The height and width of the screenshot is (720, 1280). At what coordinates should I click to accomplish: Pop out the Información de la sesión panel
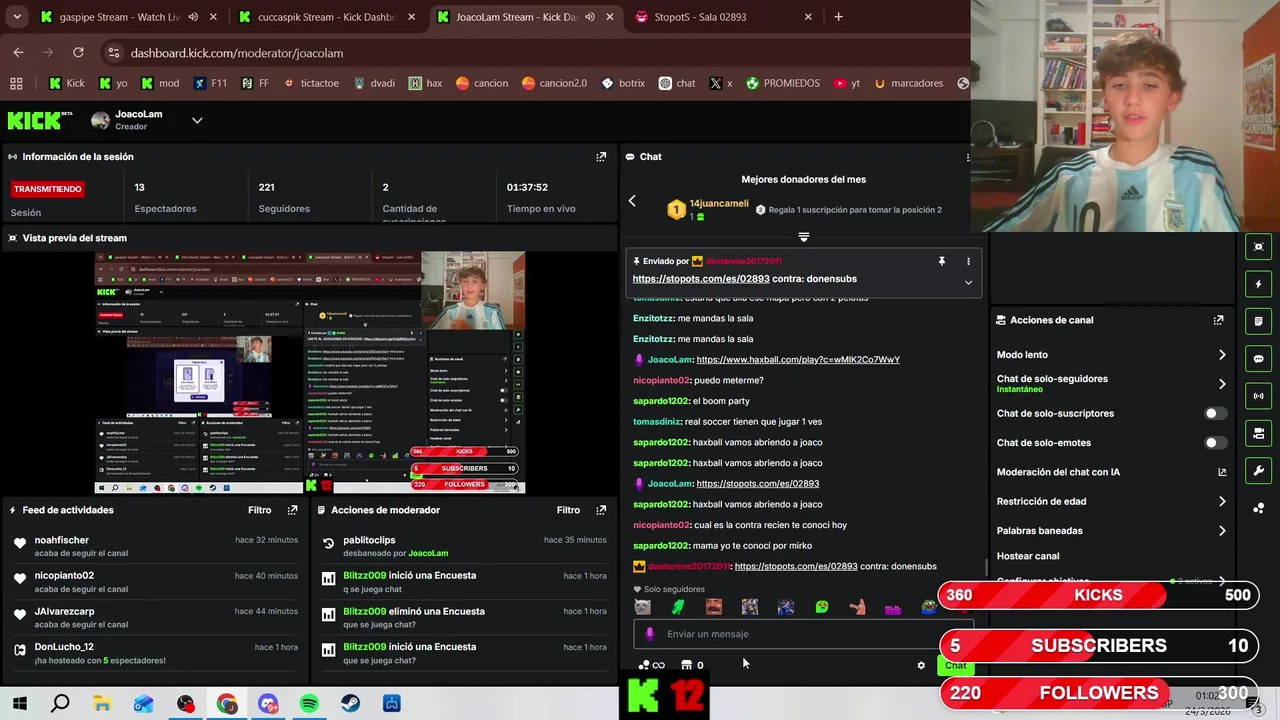(x=601, y=157)
